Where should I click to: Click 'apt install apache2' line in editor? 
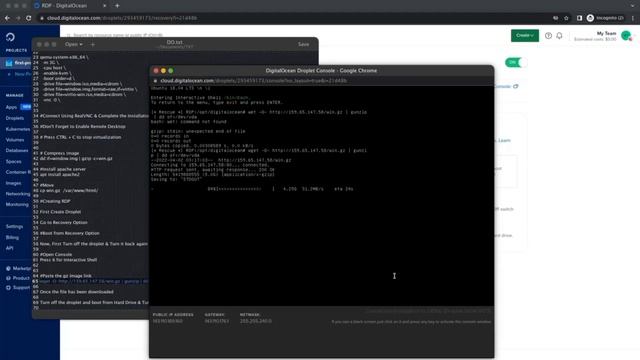click(x=60, y=175)
